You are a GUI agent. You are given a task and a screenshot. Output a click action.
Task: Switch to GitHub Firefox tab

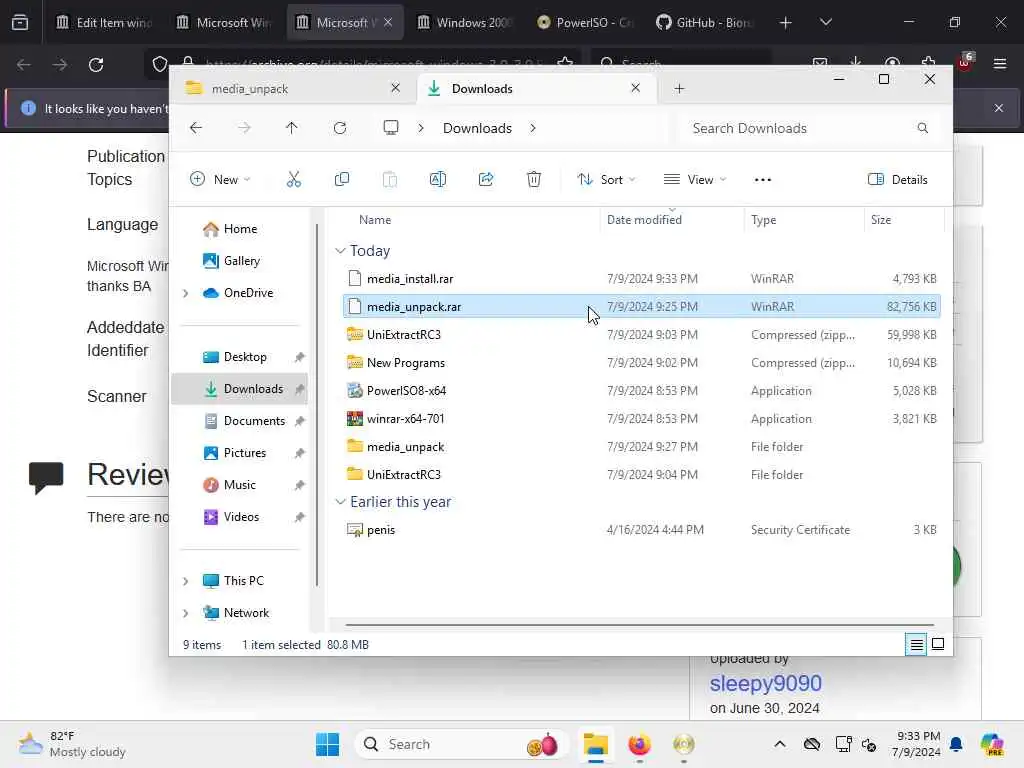click(x=706, y=22)
